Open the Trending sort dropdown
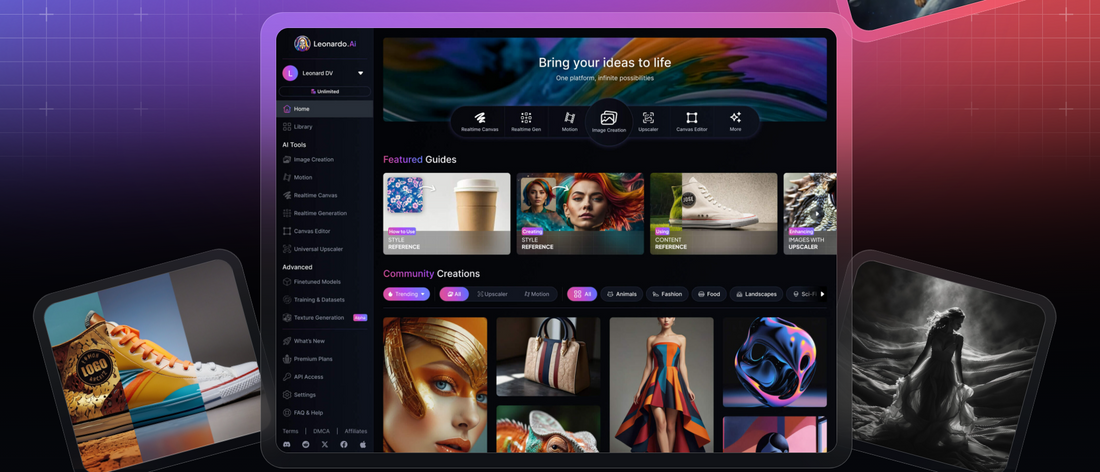1100x472 pixels. click(406, 294)
